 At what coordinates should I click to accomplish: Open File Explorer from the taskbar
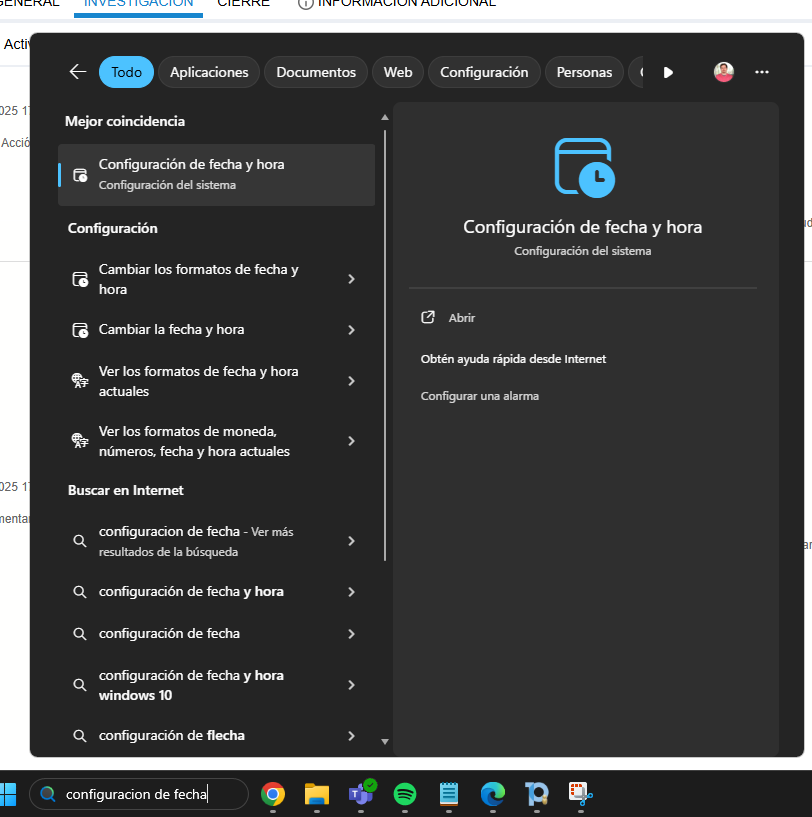pyautogui.click(x=317, y=794)
